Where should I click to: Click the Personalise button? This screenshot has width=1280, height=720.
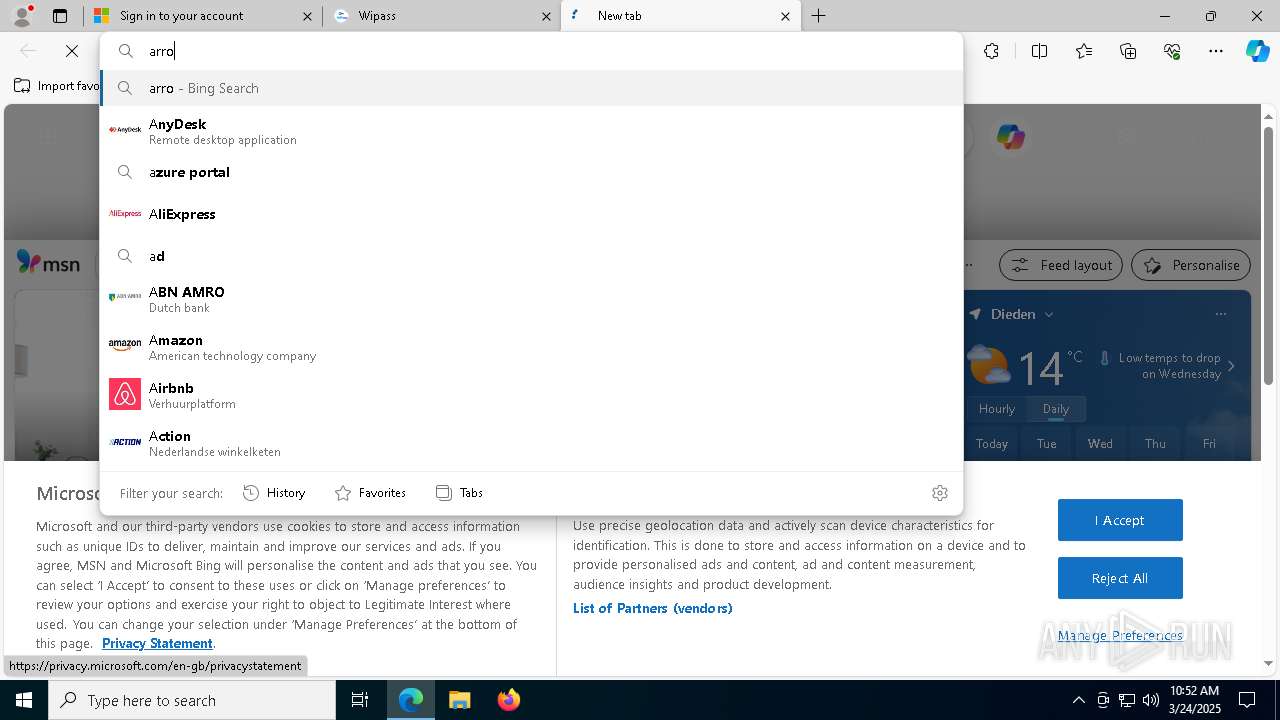(1191, 265)
